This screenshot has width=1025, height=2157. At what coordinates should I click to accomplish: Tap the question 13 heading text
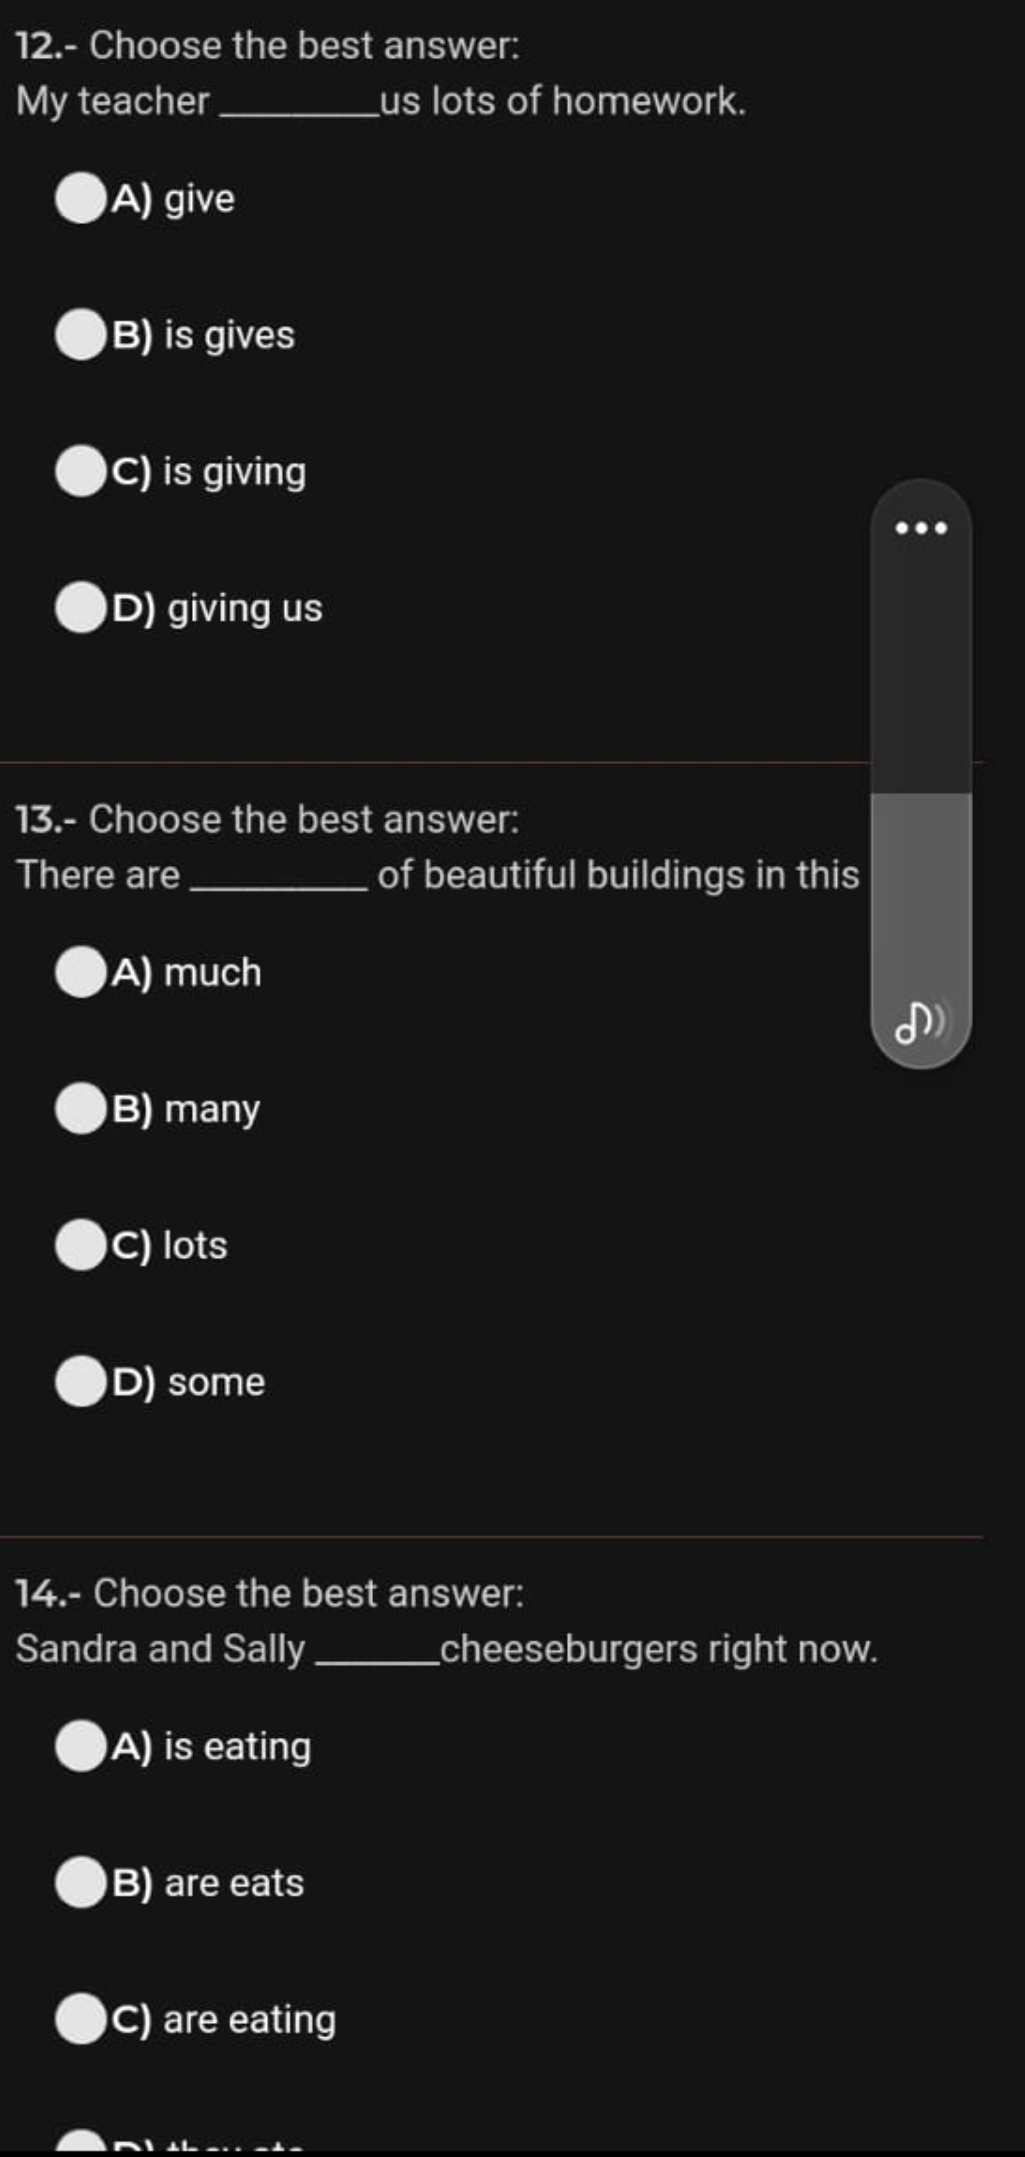[268, 819]
